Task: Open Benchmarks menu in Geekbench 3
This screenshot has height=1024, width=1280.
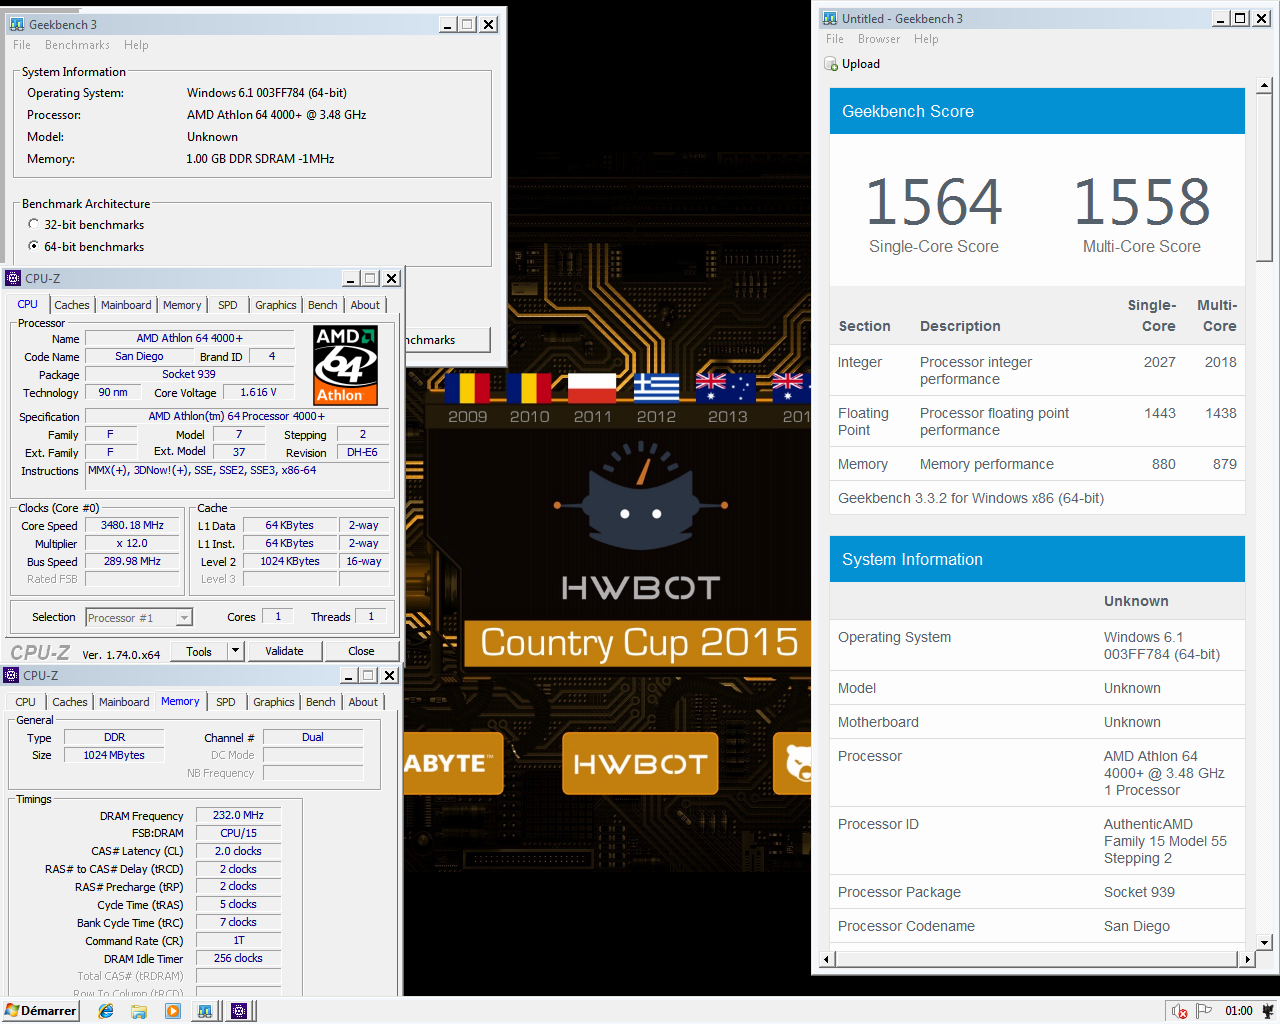Action: tap(77, 45)
